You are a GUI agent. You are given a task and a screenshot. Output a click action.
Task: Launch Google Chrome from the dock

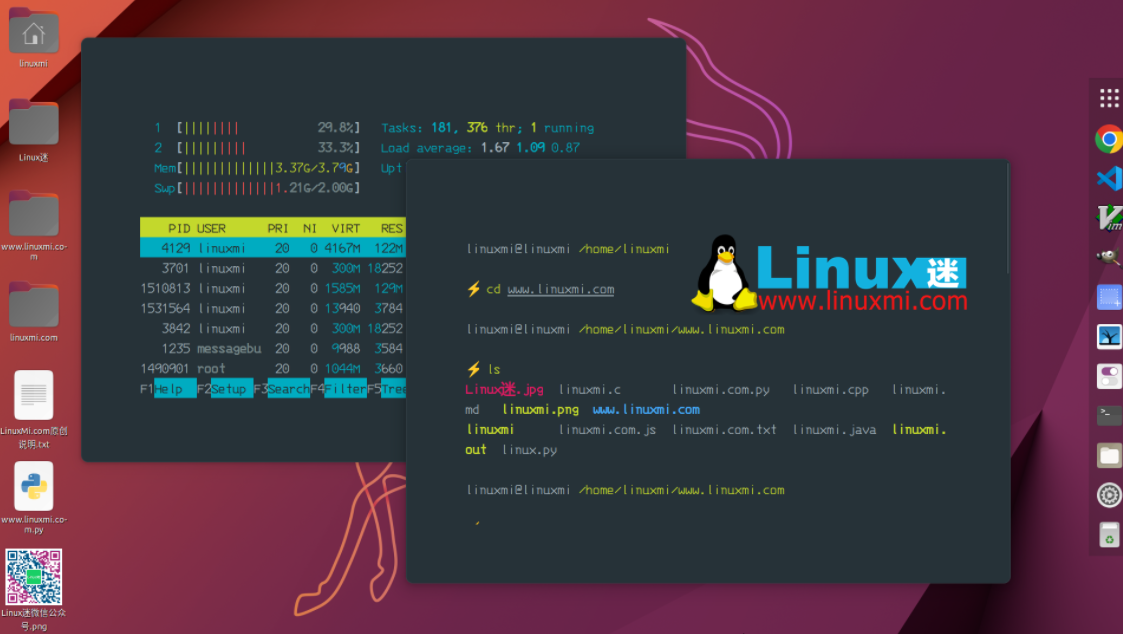1109,138
